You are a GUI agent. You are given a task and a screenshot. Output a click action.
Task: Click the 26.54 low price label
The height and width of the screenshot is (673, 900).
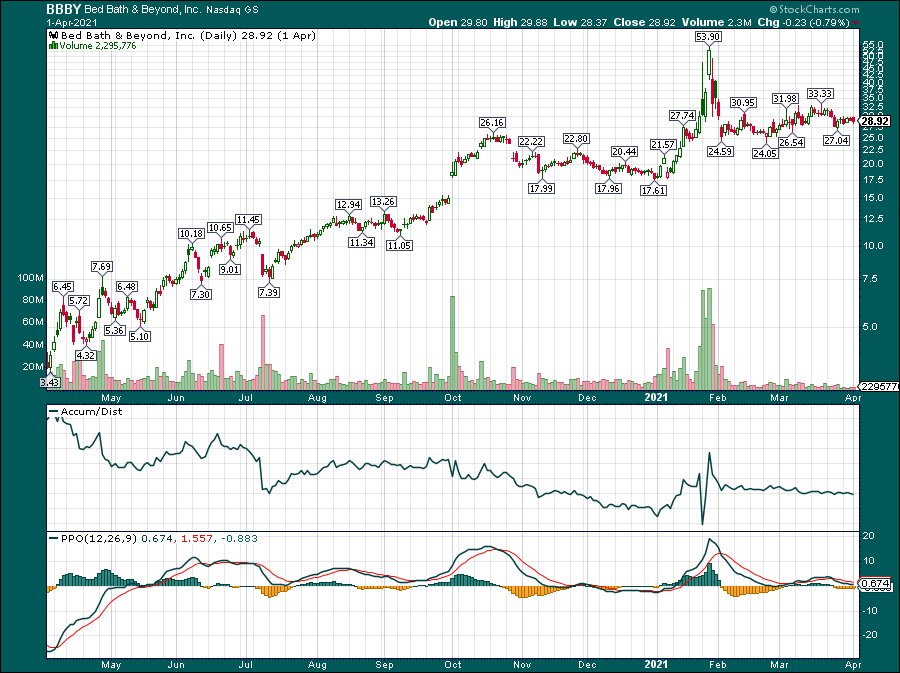tap(791, 142)
